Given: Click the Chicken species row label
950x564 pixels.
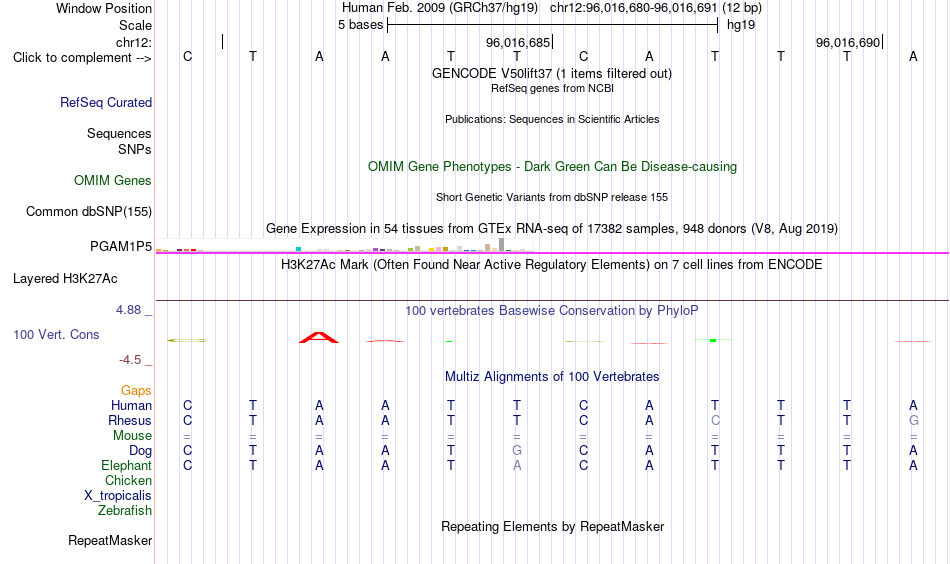Looking at the screenshot, I should (x=128, y=480).
